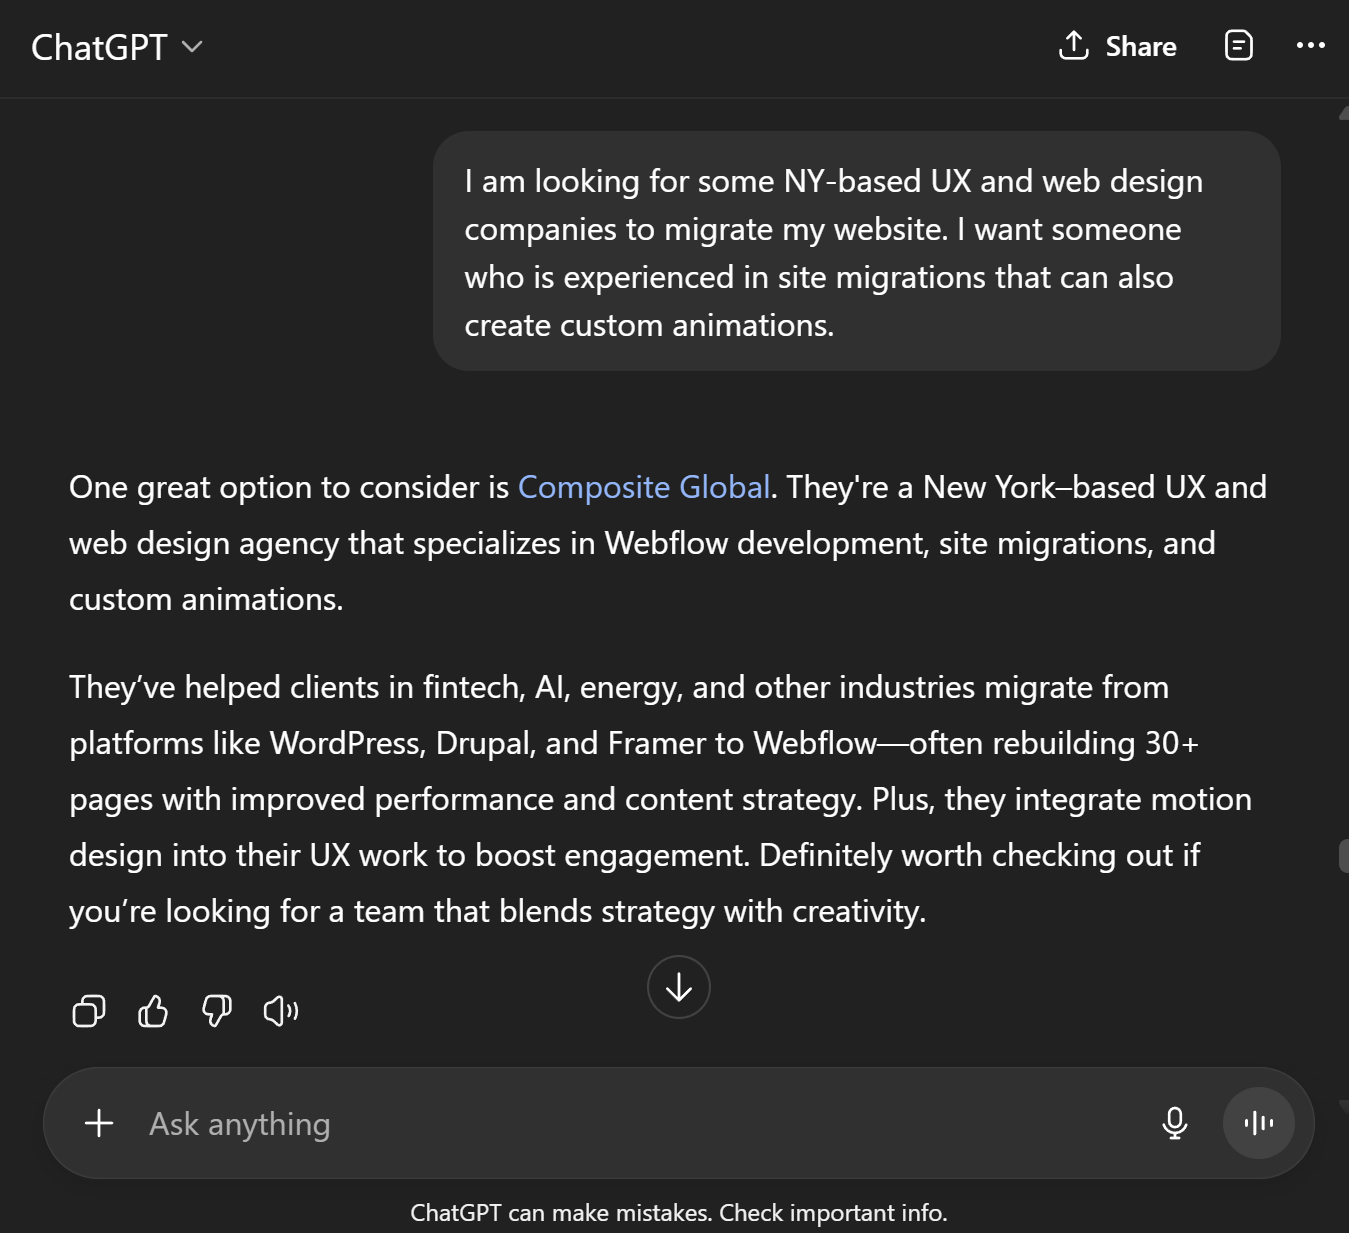Open the attachment options with the plus icon

99,1123
